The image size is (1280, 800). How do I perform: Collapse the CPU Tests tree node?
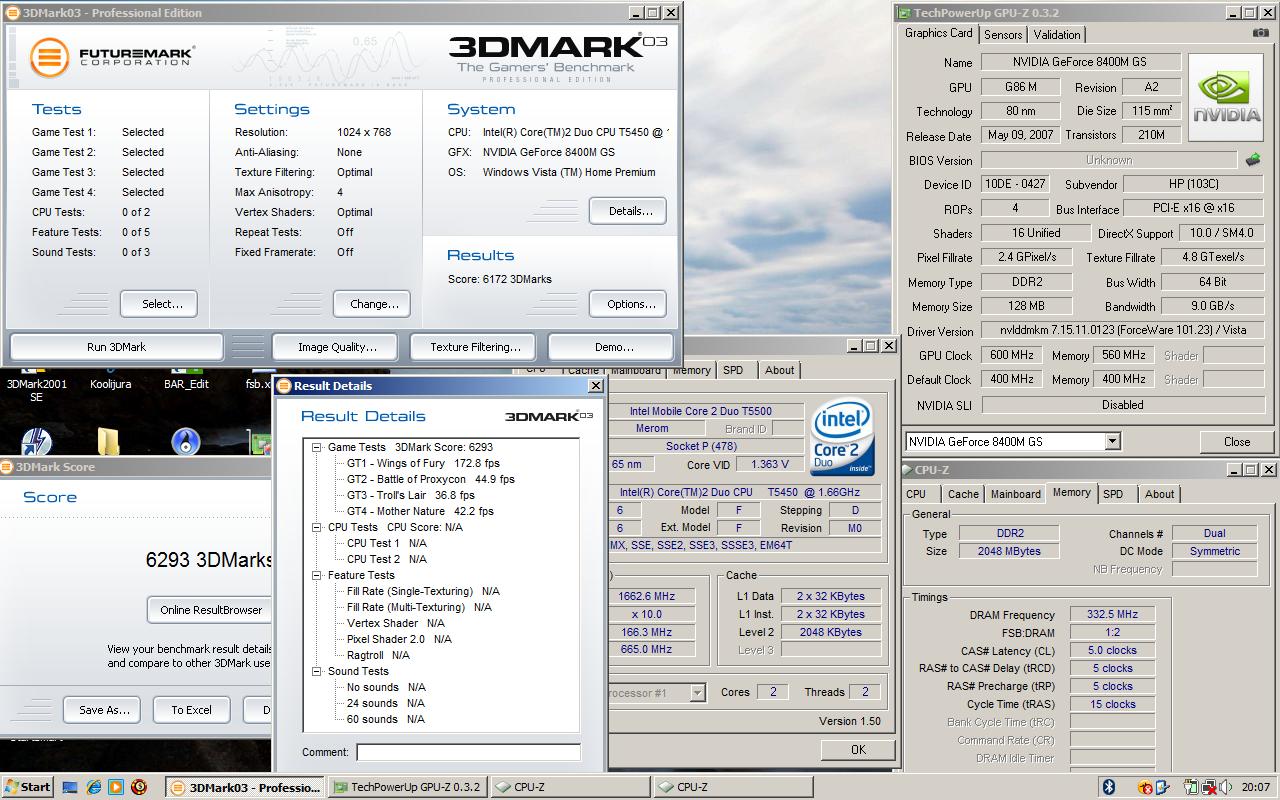(x=317, y=527)
